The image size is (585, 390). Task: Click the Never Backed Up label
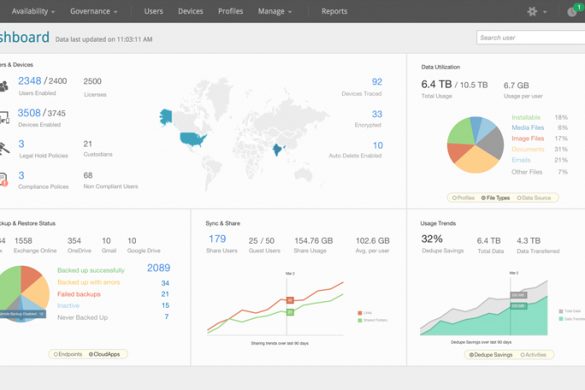pos(82,318)
